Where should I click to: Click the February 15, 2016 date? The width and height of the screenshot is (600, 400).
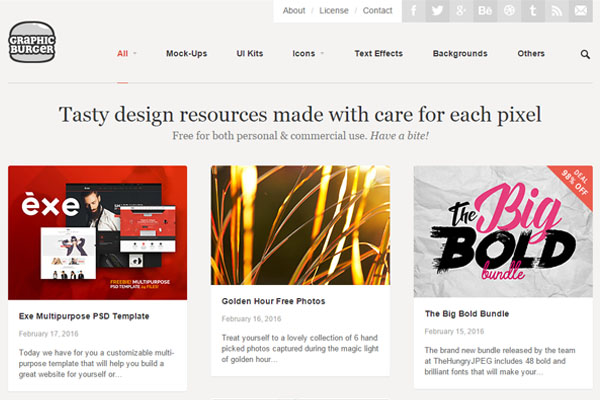click(x=454, y=331)
